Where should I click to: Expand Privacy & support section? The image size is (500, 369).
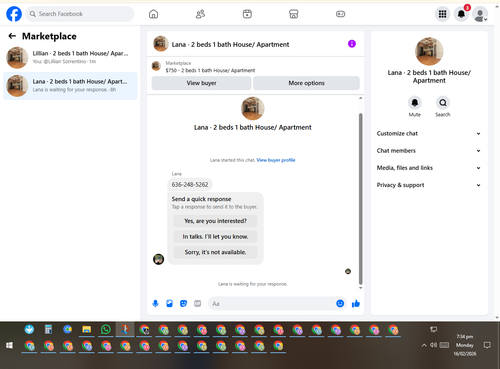pos(429,185)
